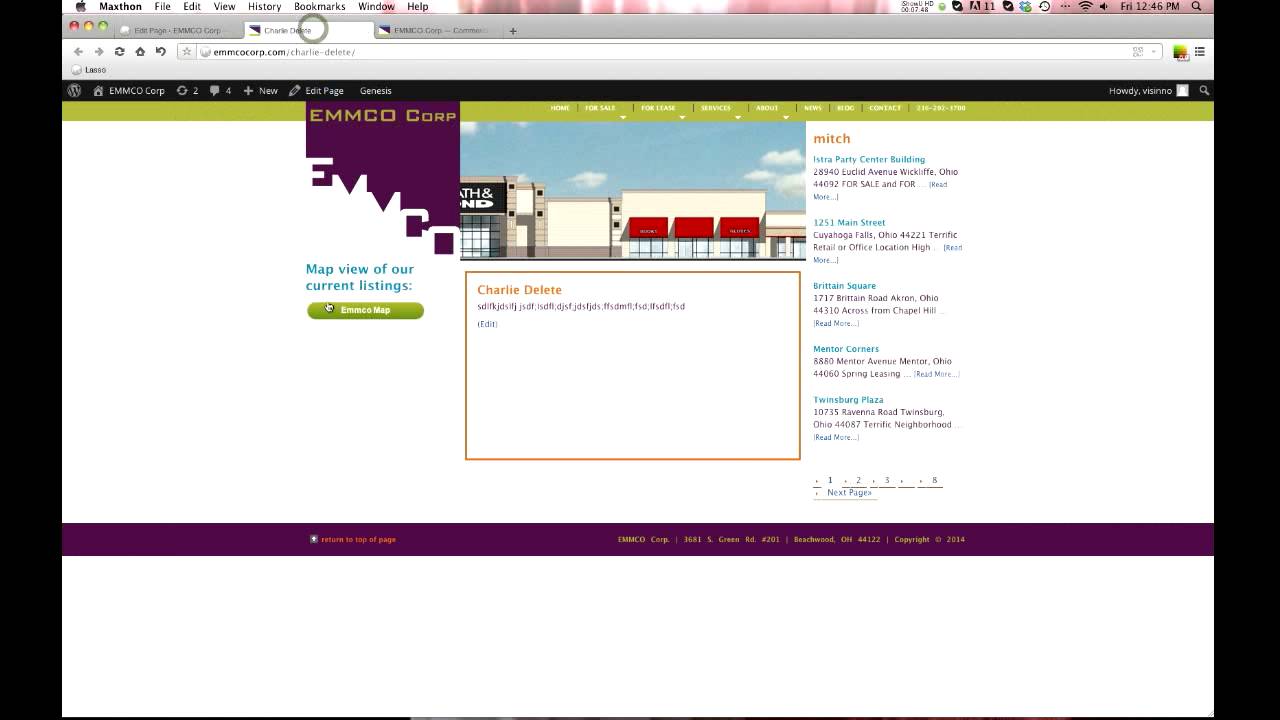Click the Adobe 11 icon in menu bar
This screenshot has height=720, width=1280.
click(x=984, y=6)
